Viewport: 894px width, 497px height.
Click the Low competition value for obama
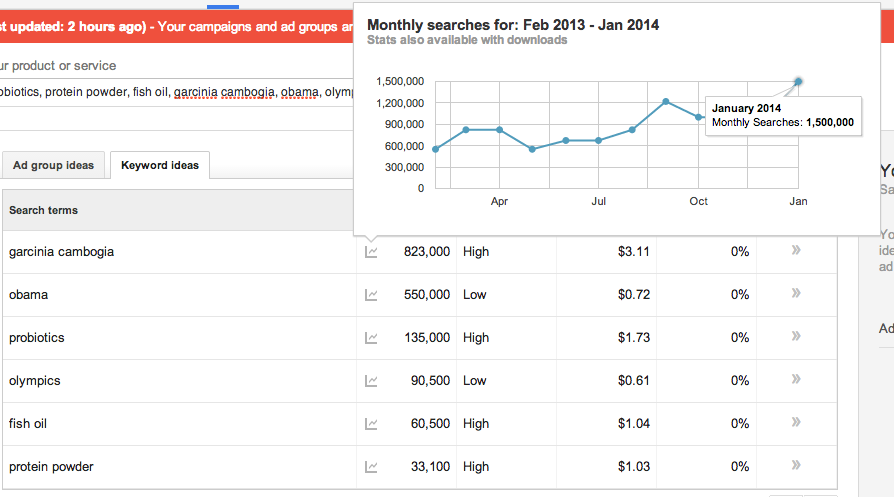tap(474, 295)
